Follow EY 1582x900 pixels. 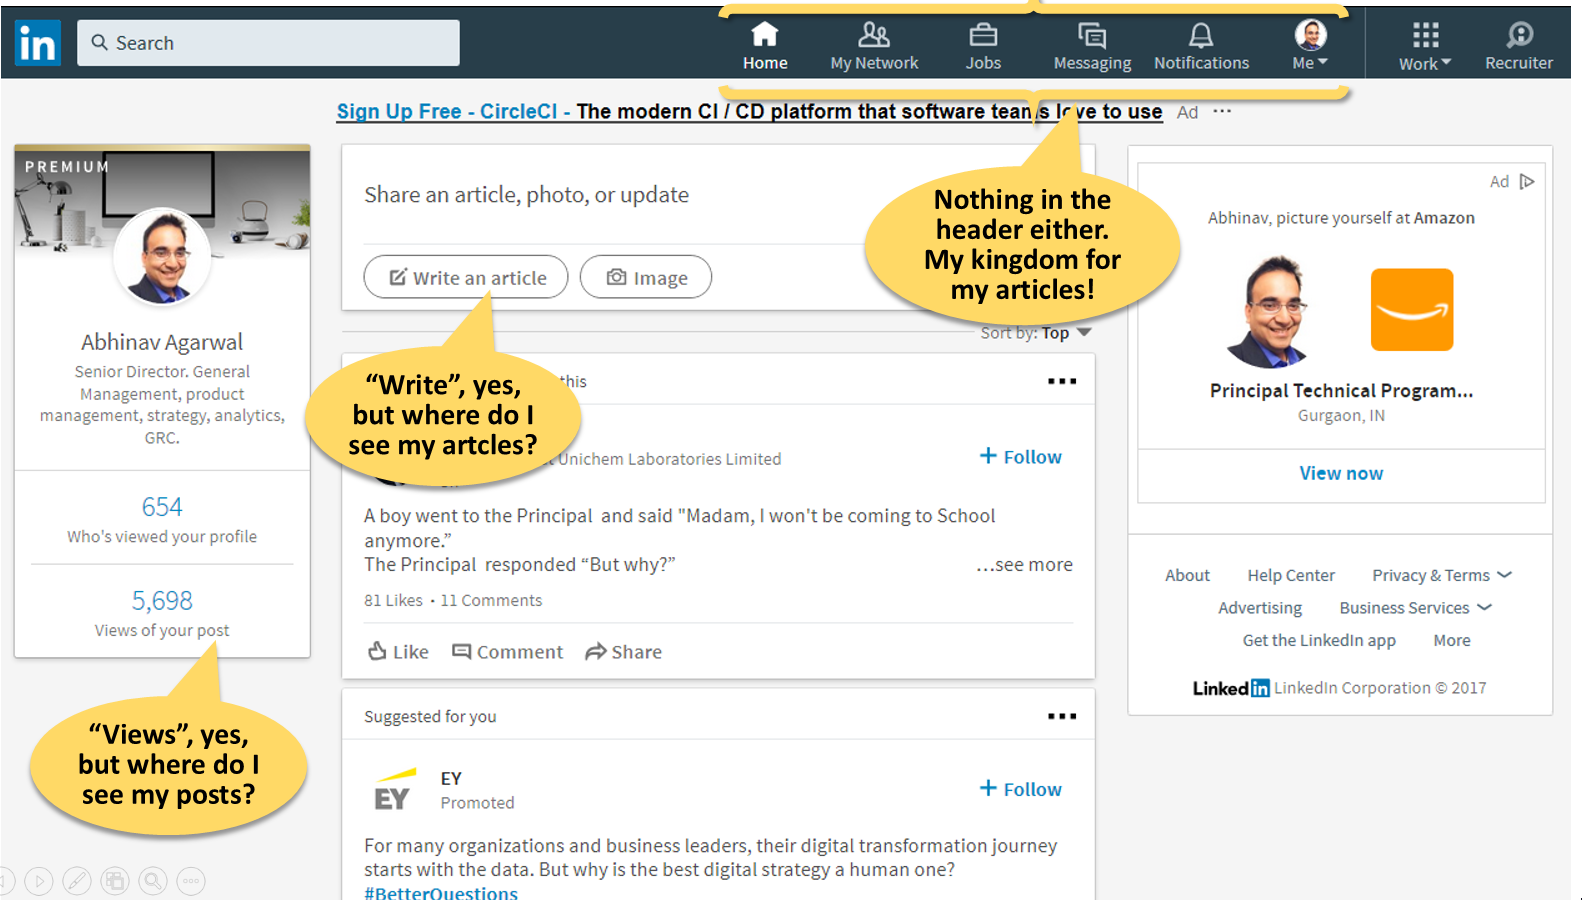(1020, 789)
